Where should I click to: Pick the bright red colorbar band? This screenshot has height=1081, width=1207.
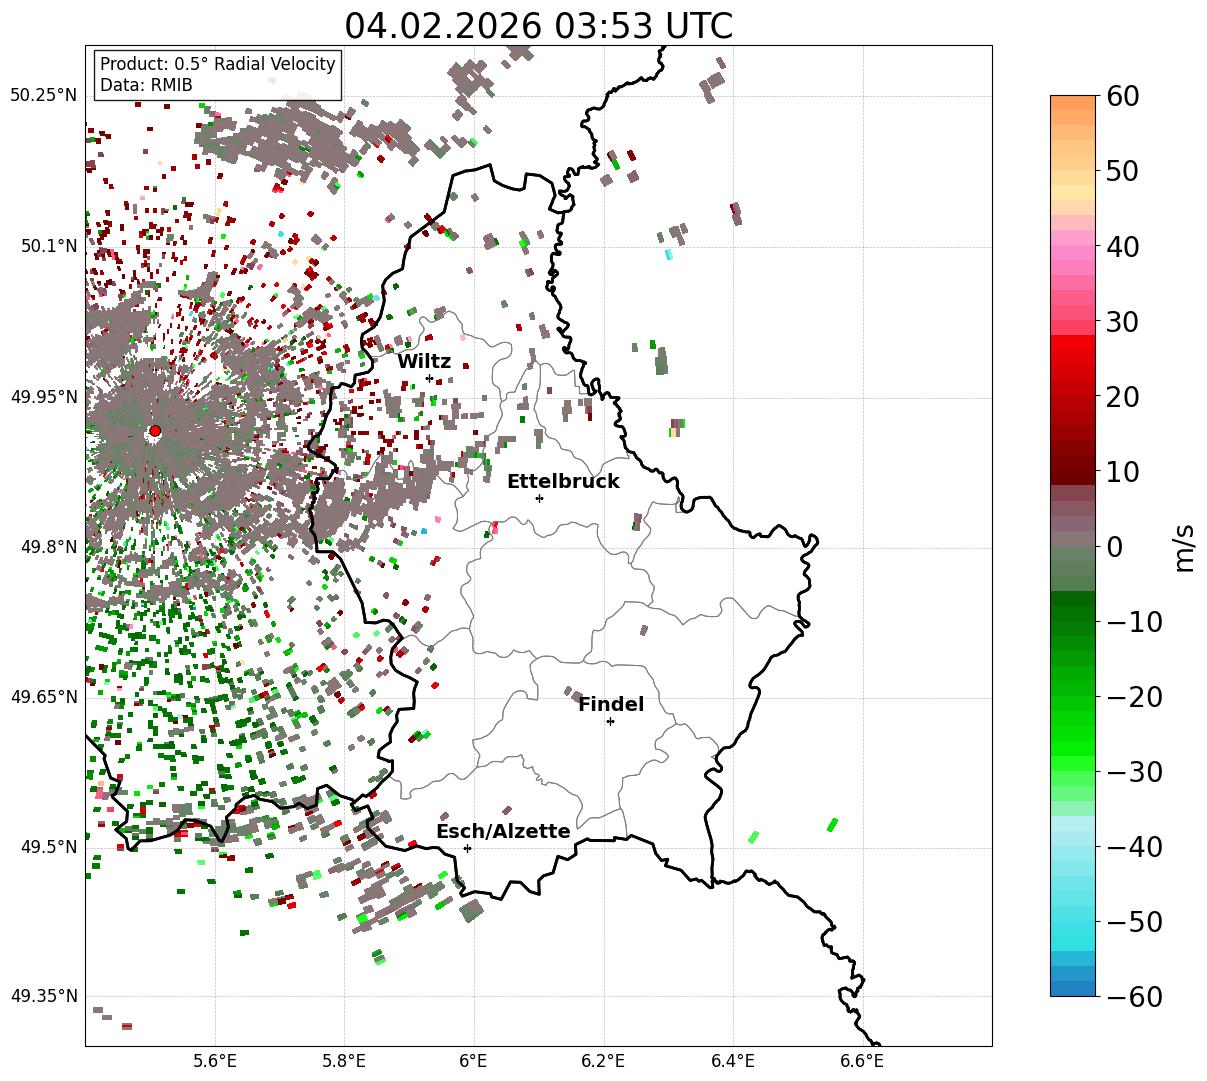point(1073,343)
